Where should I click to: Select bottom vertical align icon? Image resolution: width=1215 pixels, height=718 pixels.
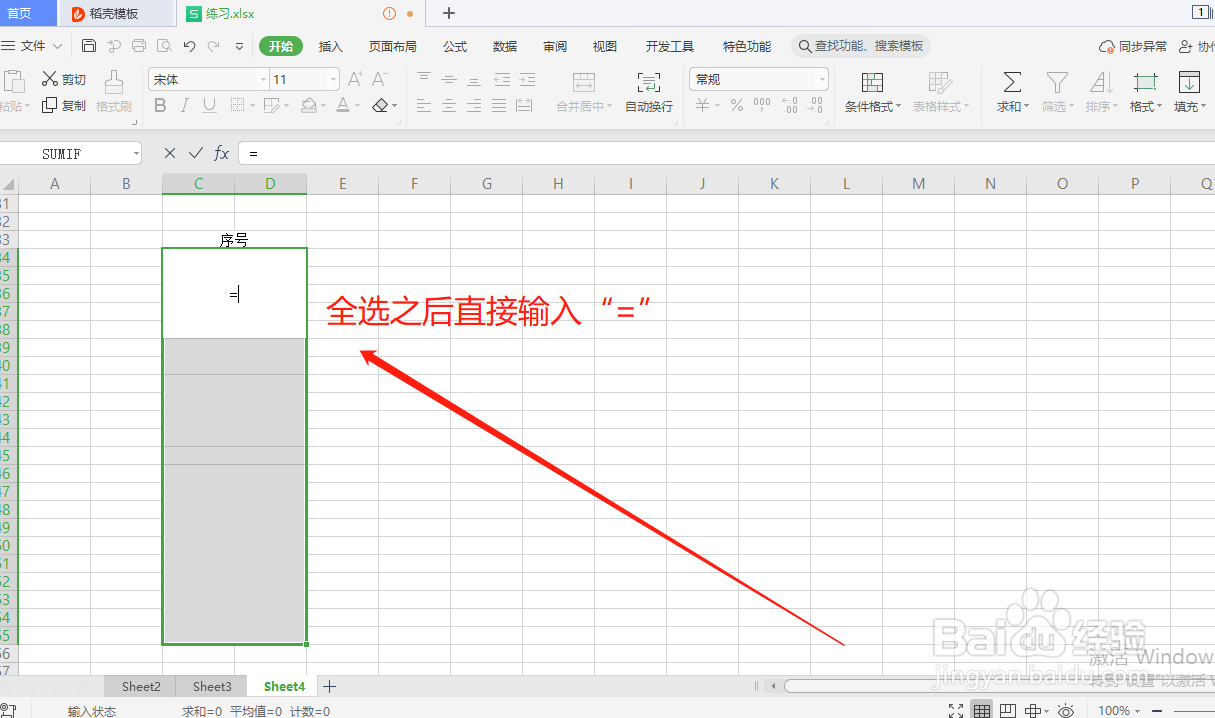coord(474,79)
